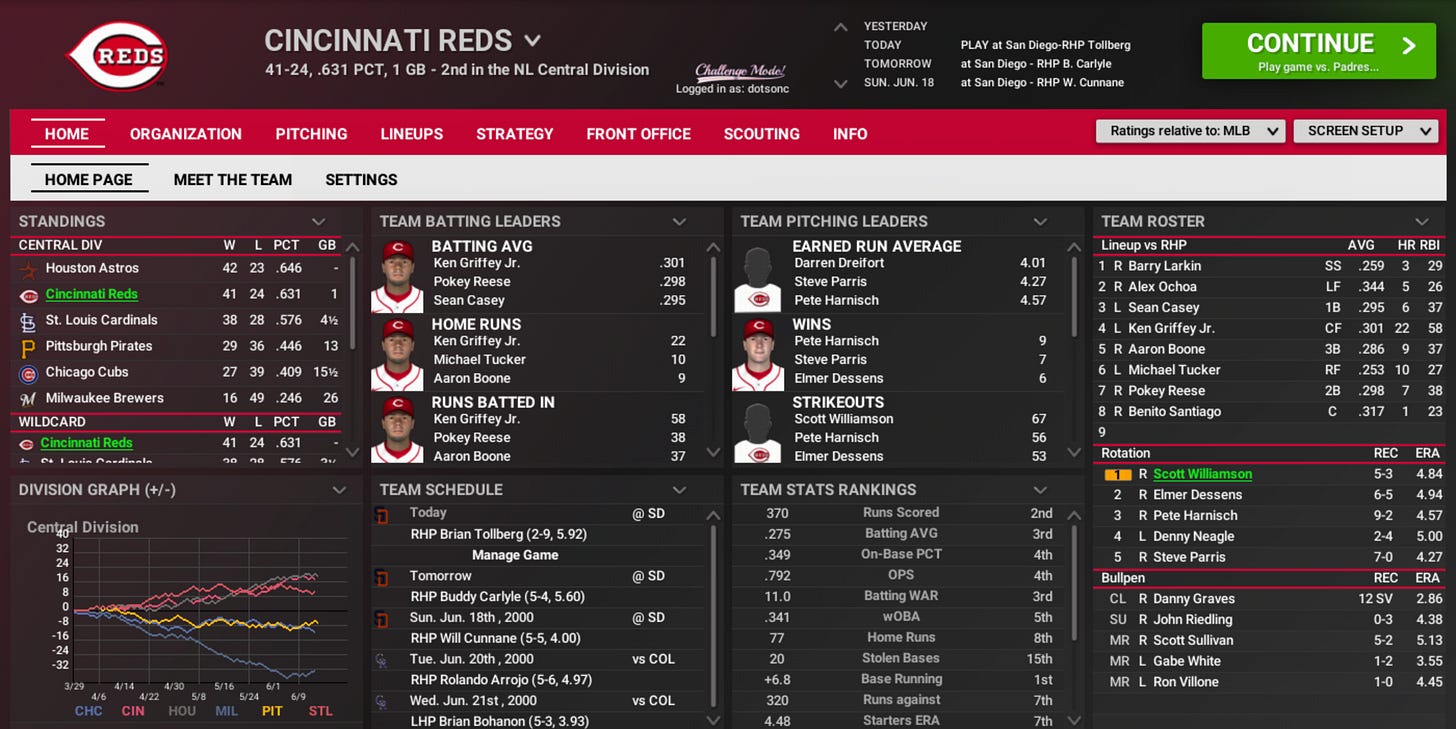Image resolution: width=1456 pixels, height=729 pixels.
Task: Open the SCREEN SETUP dropdown
Action: pos(1367,131)
